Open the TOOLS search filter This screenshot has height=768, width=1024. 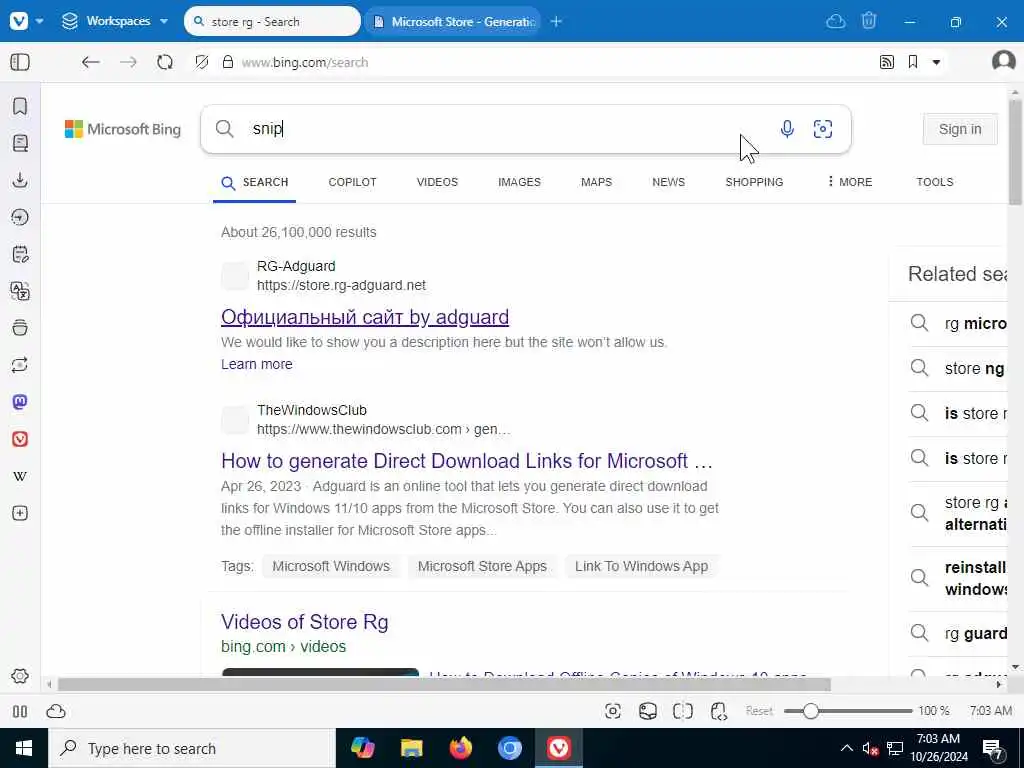point(935,182)
